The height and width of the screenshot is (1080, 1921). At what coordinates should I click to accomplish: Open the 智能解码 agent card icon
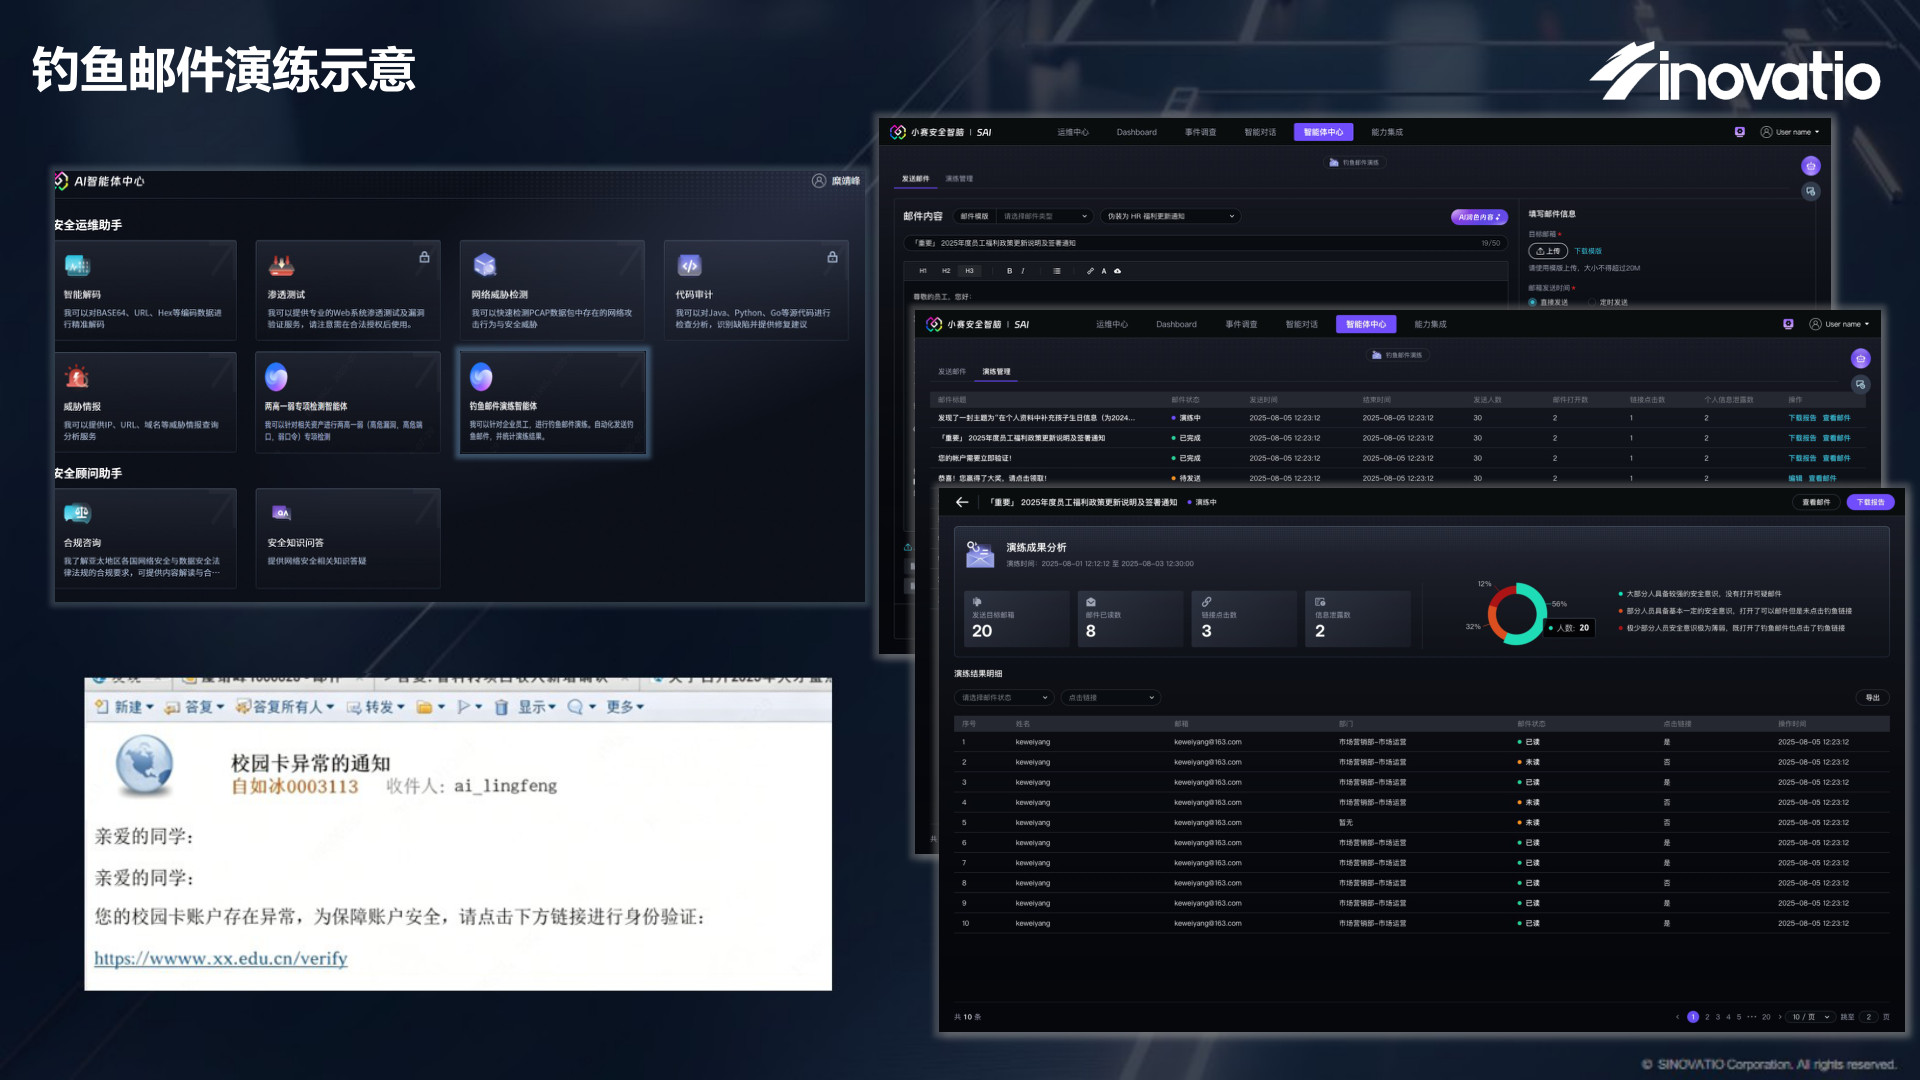pos(77,266)
